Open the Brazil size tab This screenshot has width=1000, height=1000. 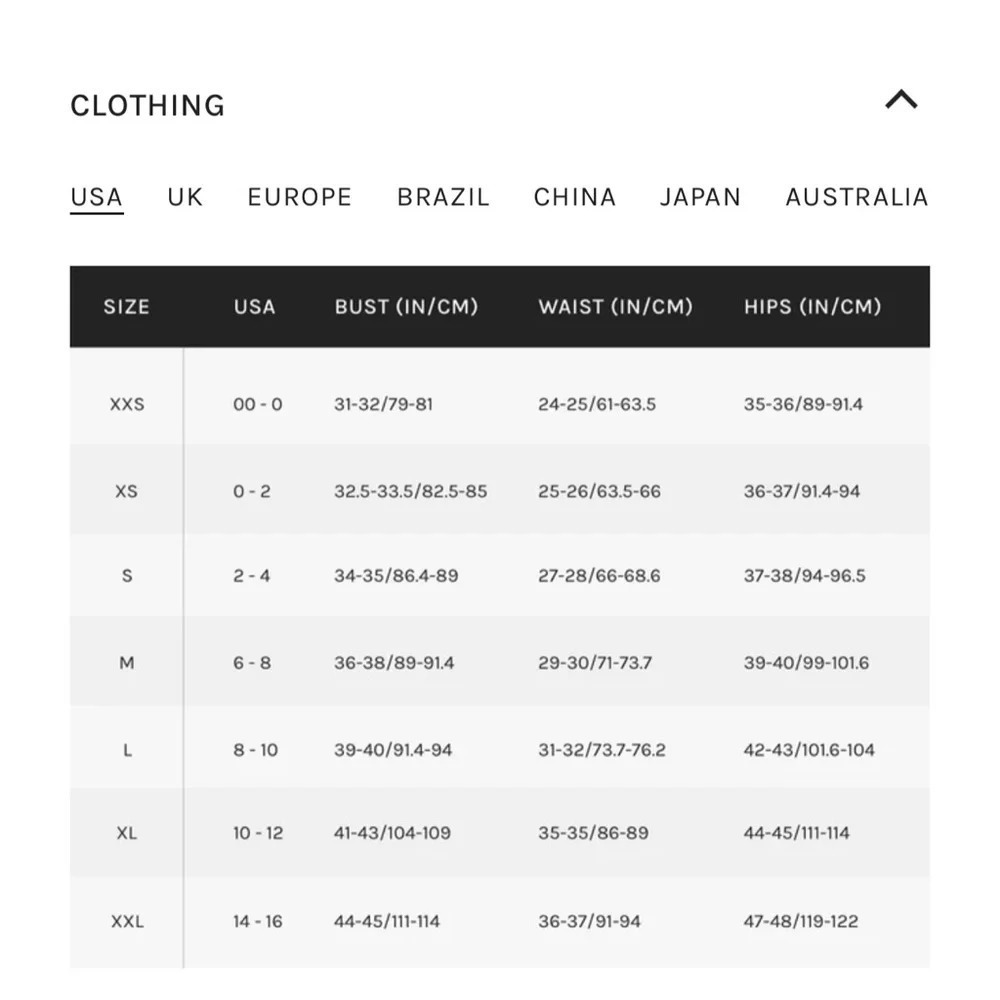pos(443,197)
